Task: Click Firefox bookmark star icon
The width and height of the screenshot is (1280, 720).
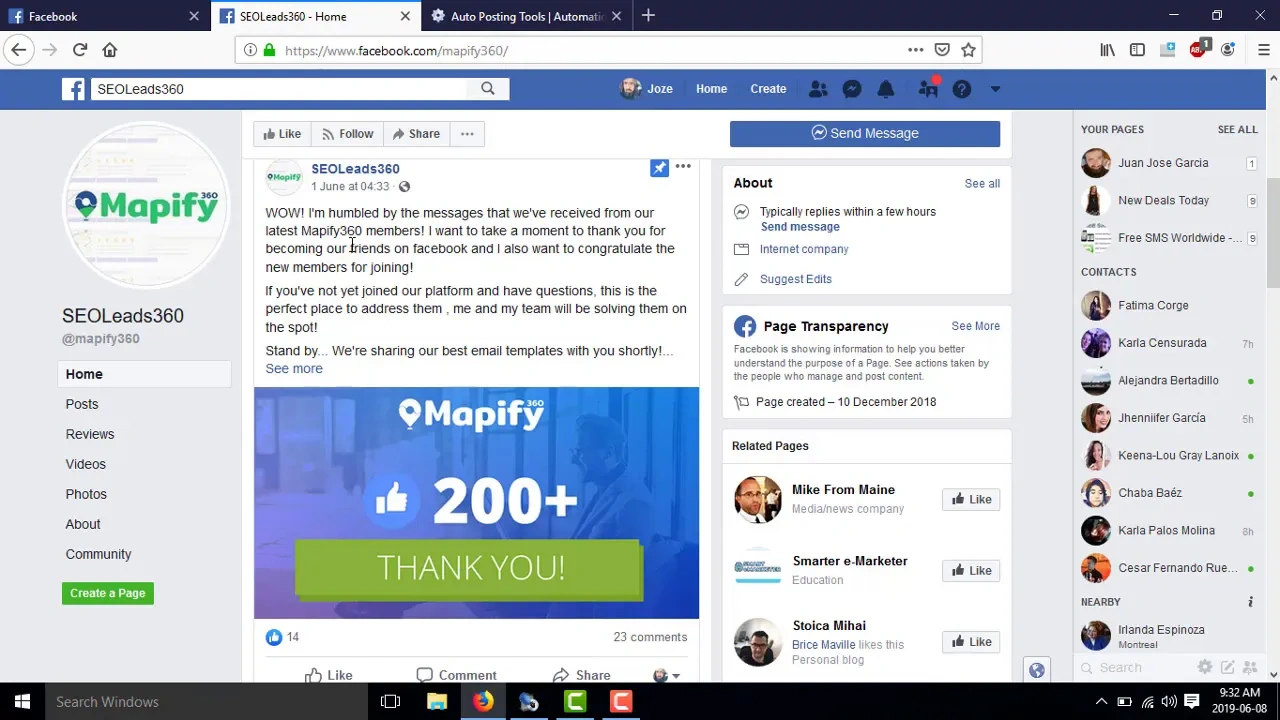Action: (968, 50)
